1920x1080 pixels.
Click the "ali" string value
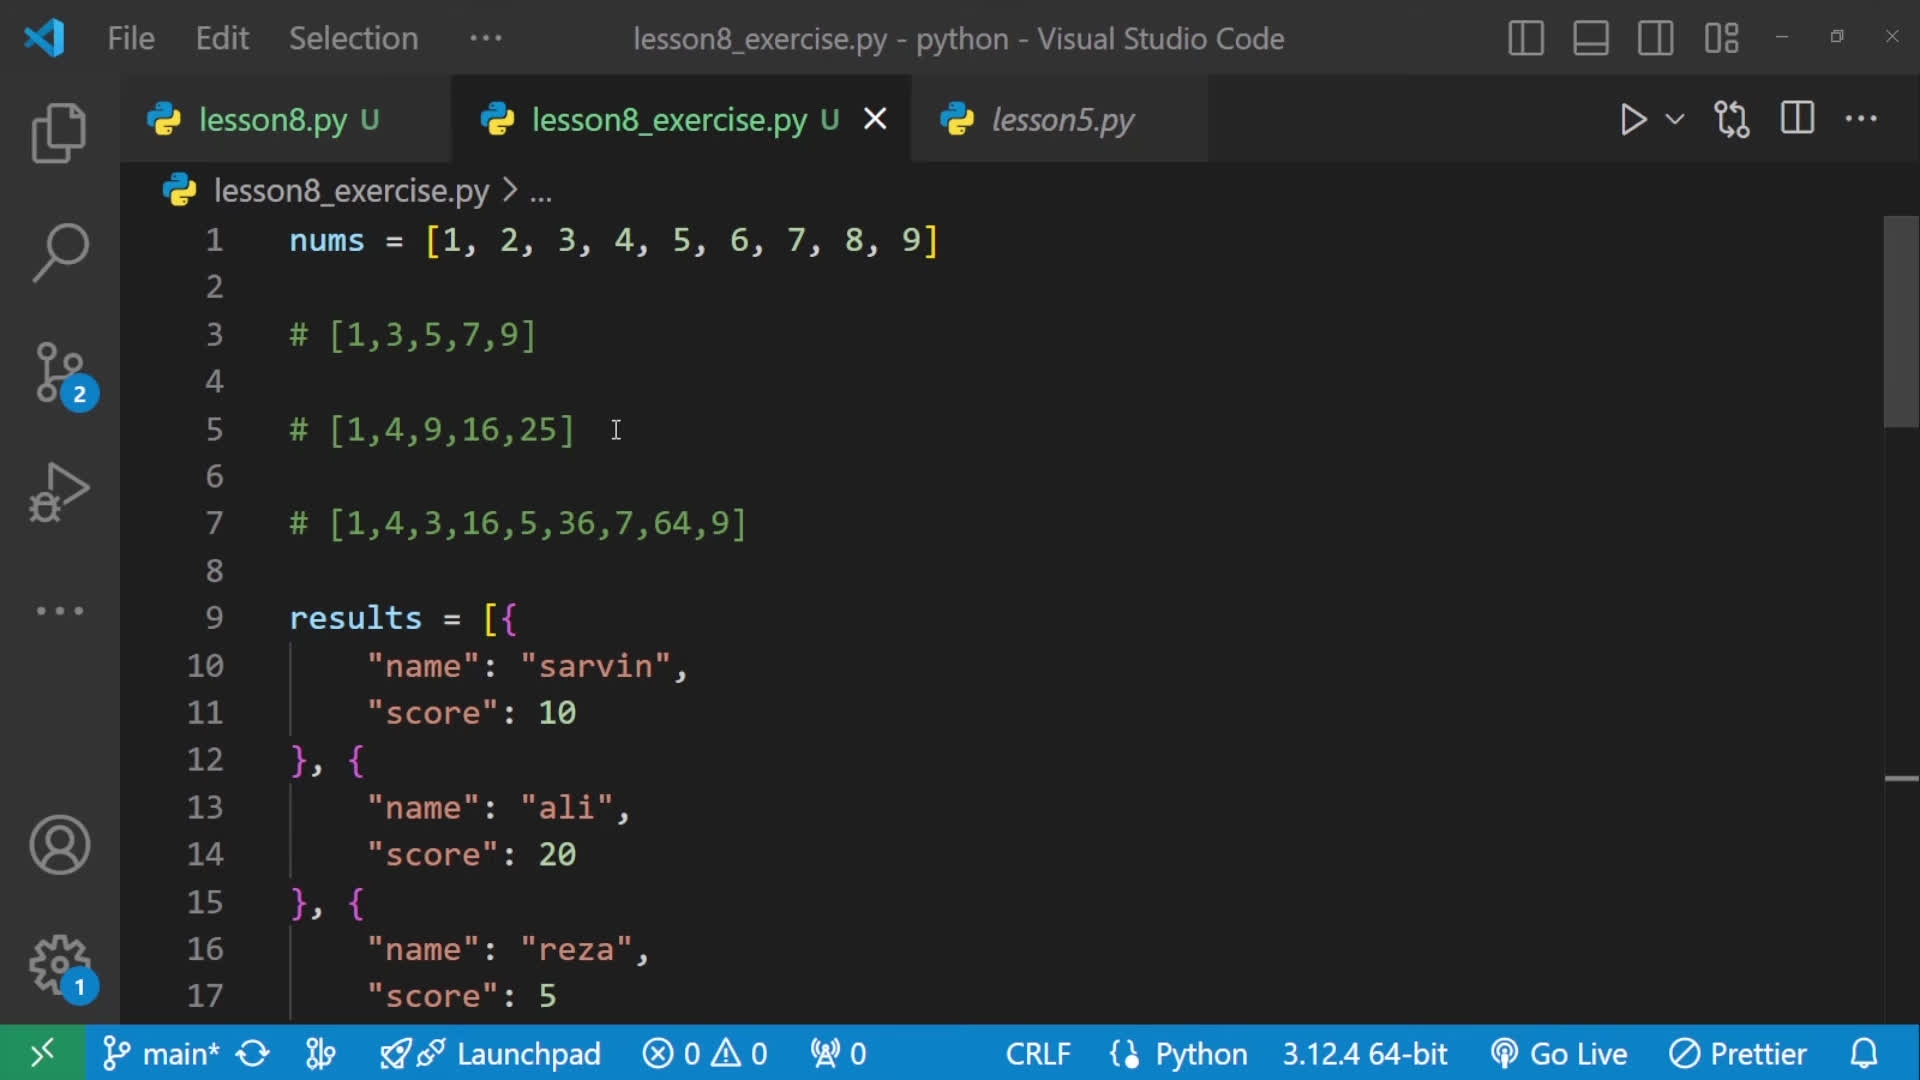pyautogui.click(x=566, y=808)
